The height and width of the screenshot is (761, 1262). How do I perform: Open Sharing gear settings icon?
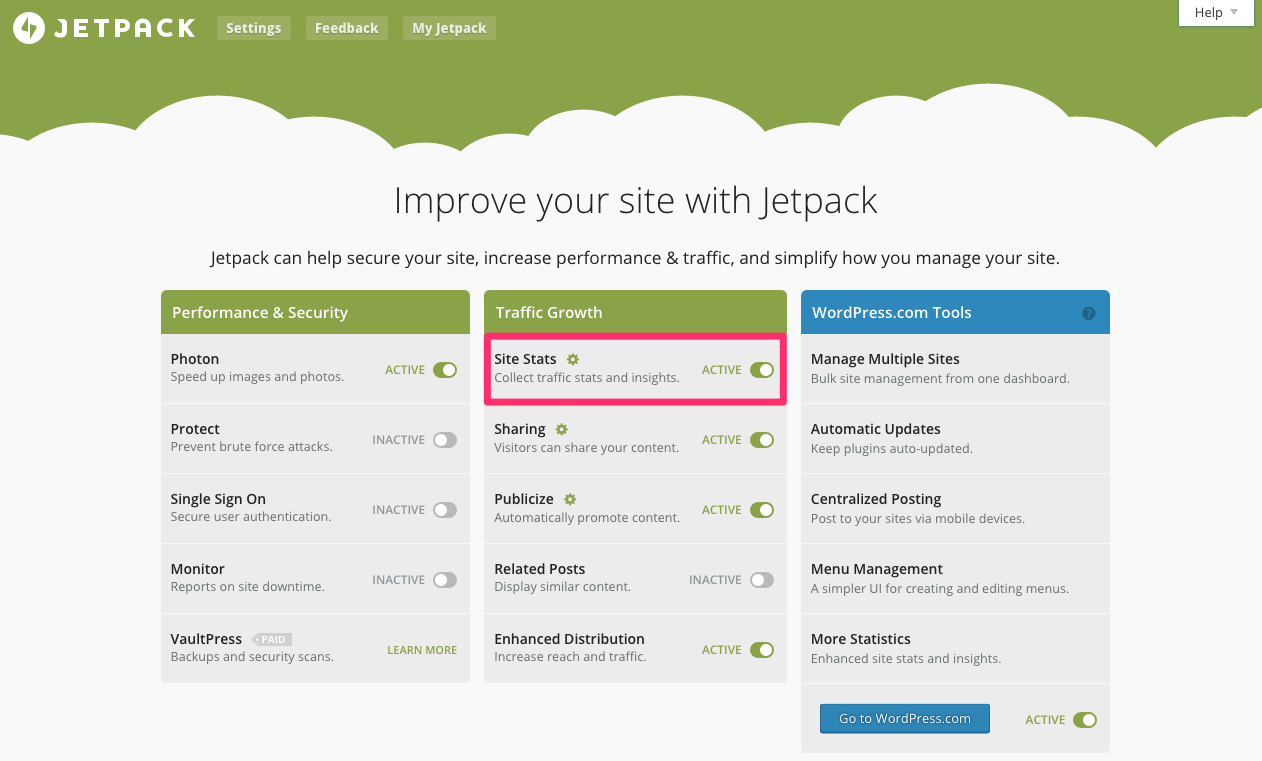562,429
